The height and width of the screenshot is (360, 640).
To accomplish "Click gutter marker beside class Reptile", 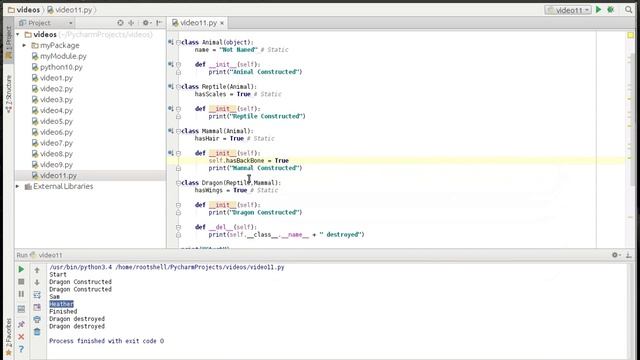I will pos(171,86).
